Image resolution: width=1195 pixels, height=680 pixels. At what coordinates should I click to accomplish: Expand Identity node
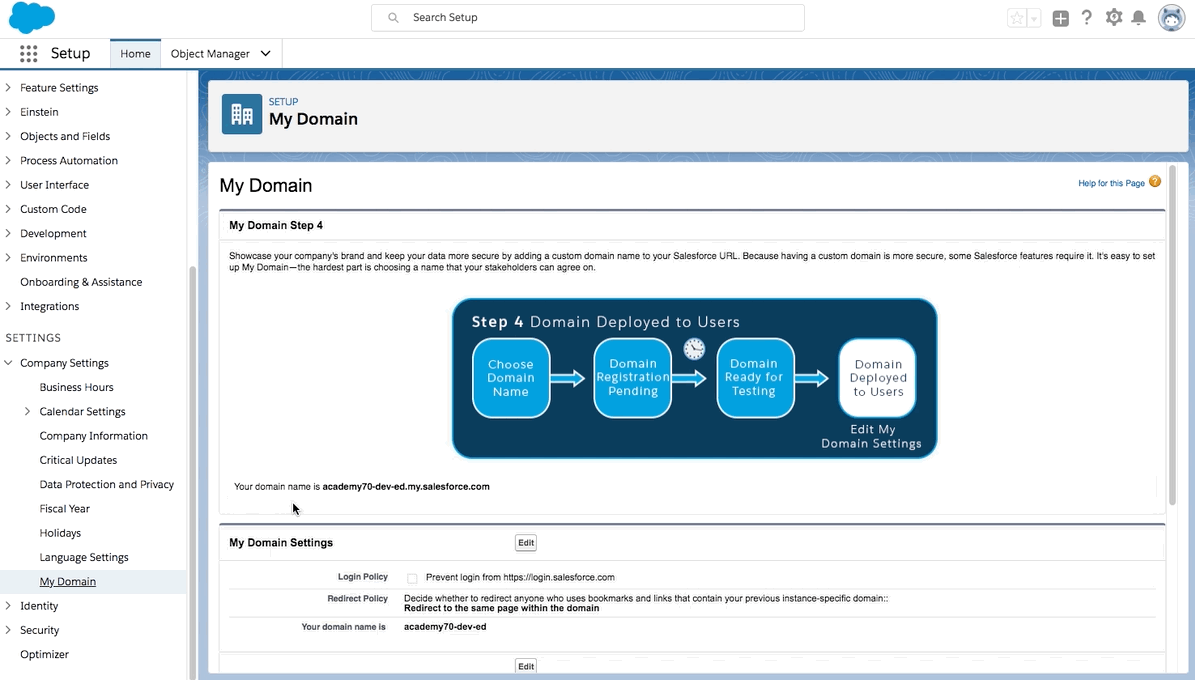point(8,606)
